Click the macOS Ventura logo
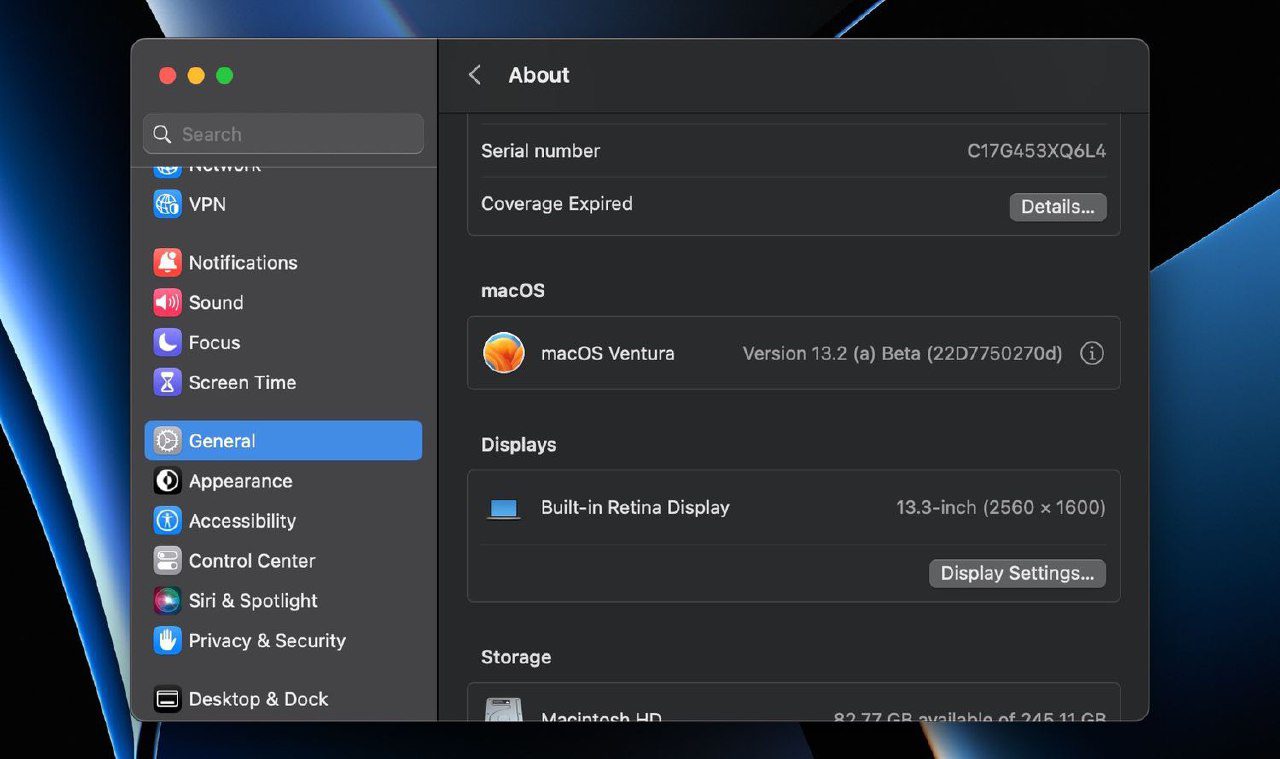This screenshot has height=759, width=1280. [x=504, y=353]
